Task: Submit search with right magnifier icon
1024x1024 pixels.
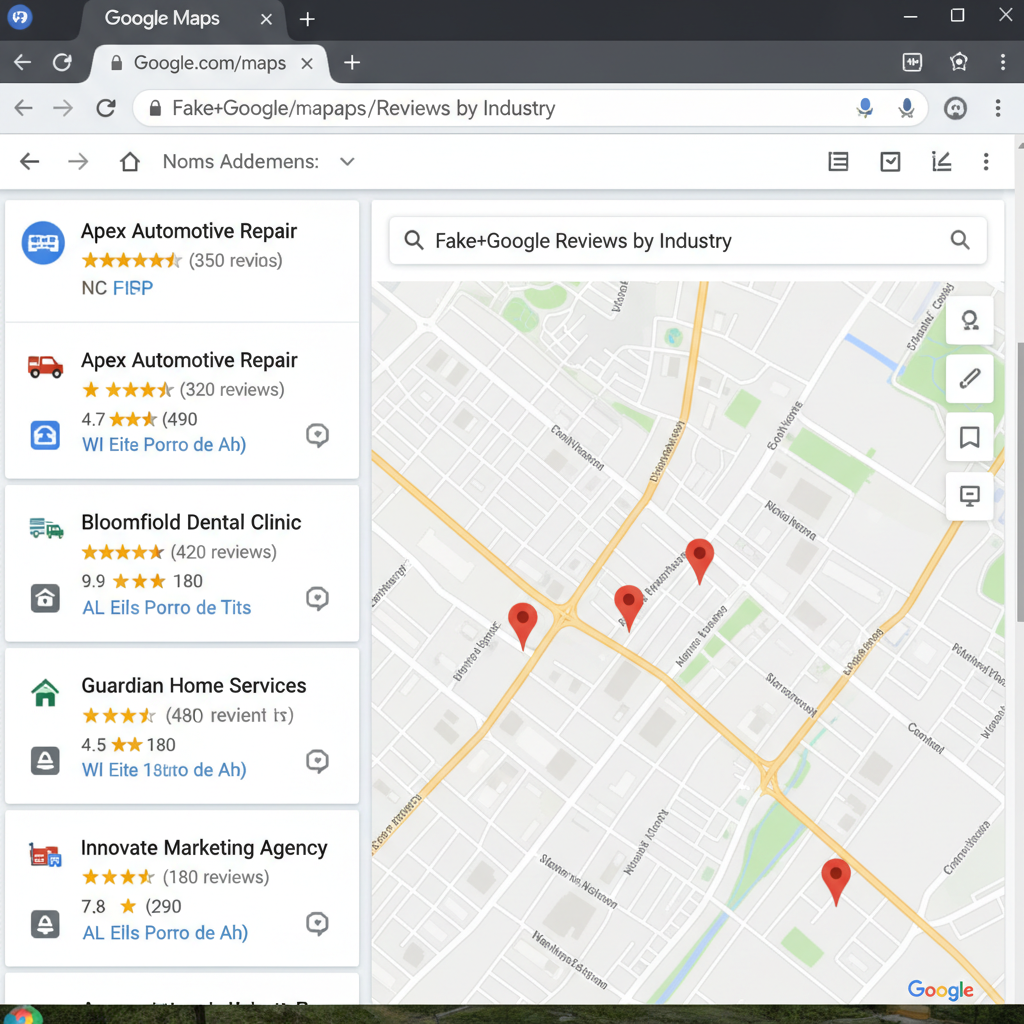Action: click(x=959, y=240)
